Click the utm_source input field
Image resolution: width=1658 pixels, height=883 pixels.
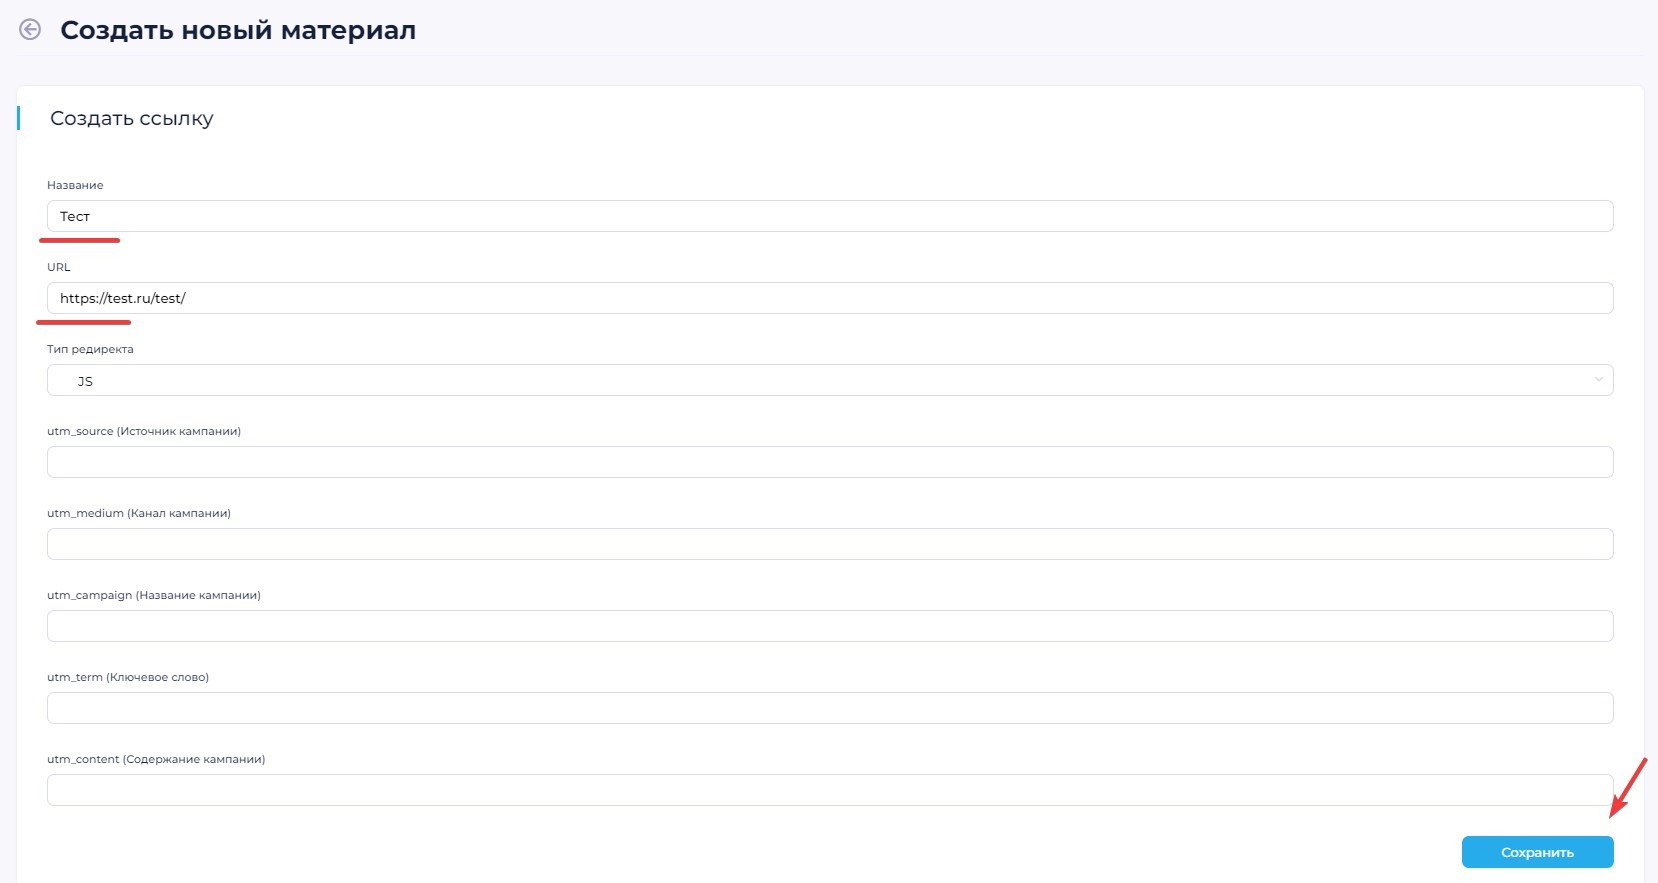coord(829,462)
